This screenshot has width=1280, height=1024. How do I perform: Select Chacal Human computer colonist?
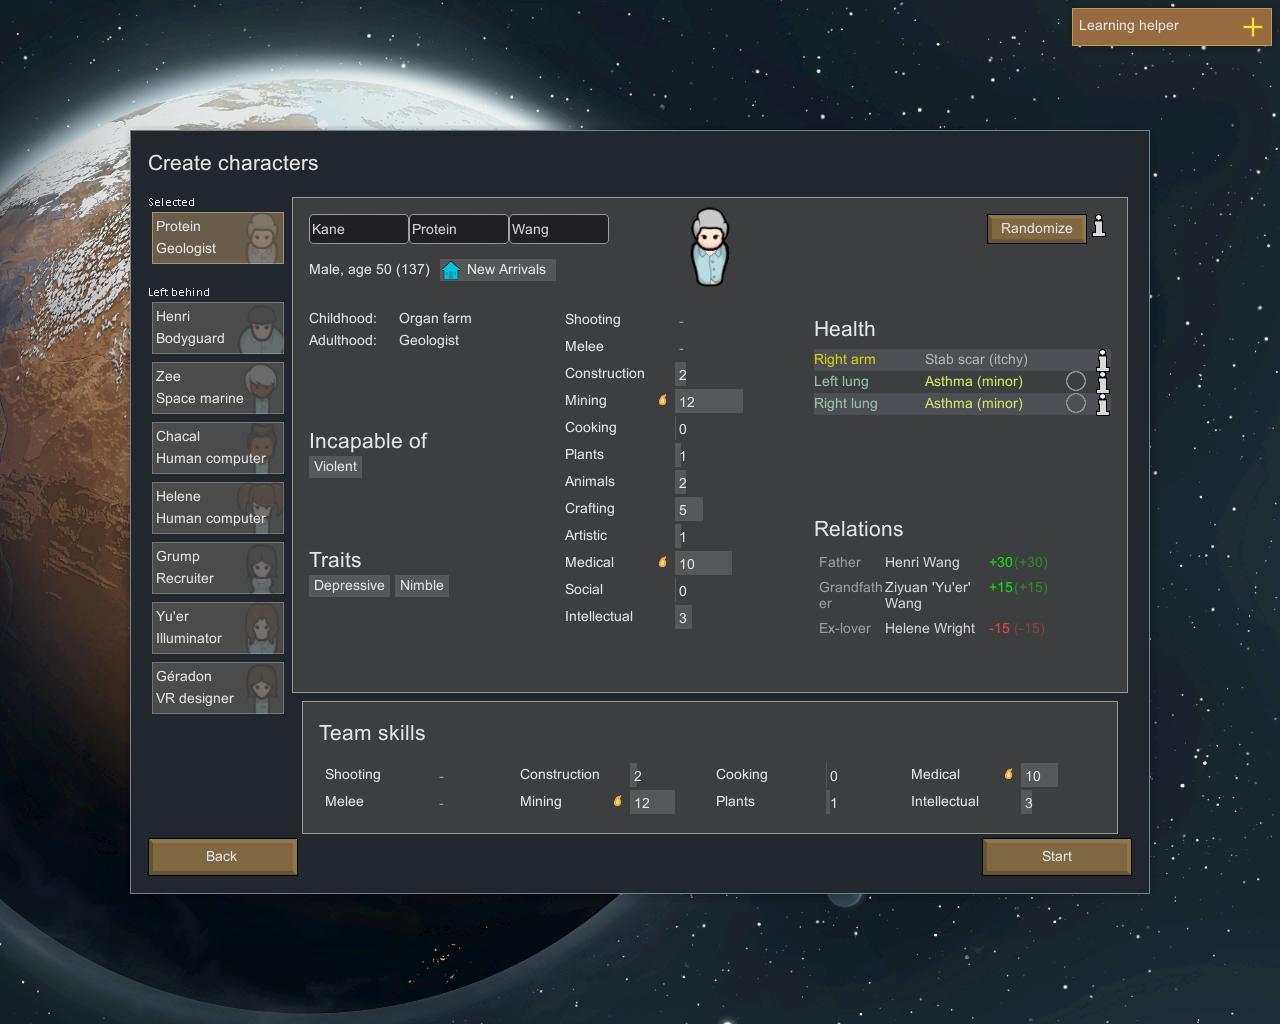coord(217,448)
